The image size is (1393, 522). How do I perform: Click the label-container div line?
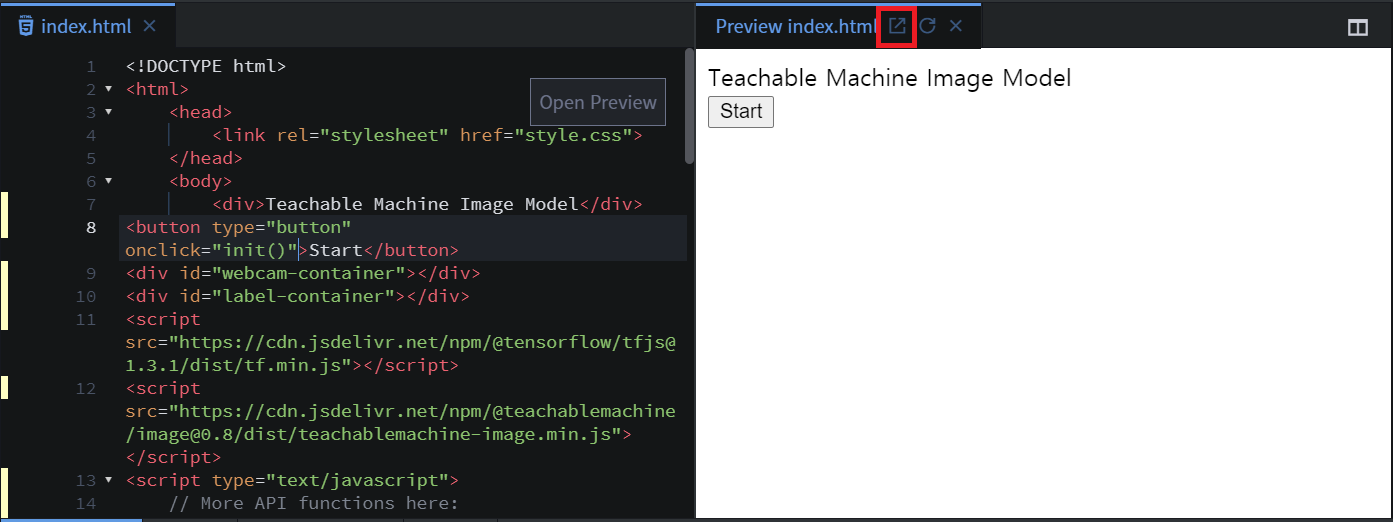pyautogui.click(x=297, y=296)
